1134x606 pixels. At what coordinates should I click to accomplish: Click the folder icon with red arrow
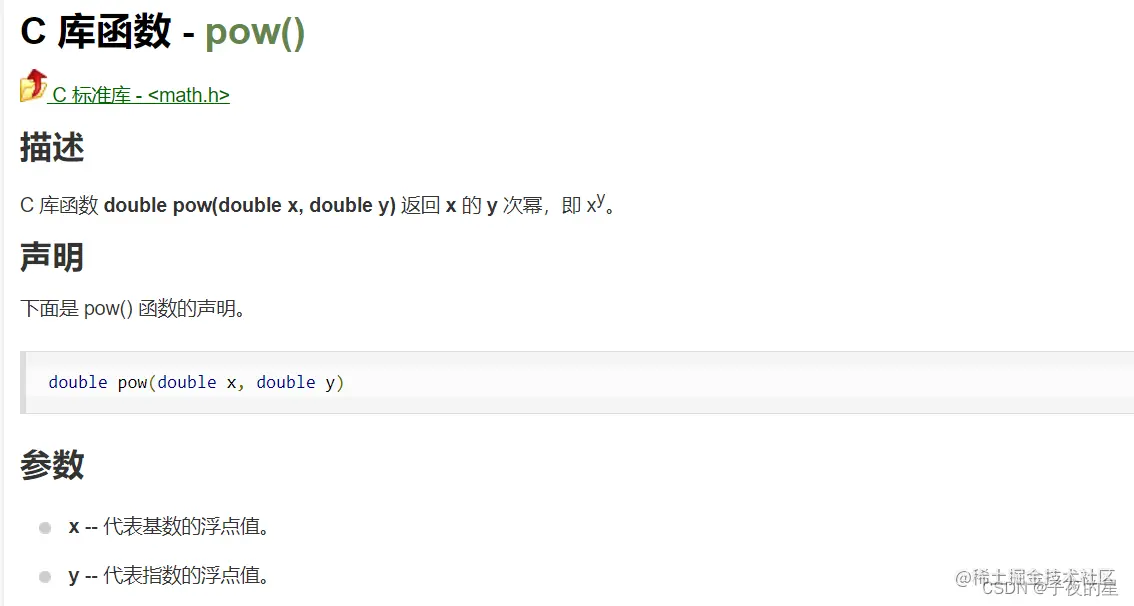click(x=33, y=85)
